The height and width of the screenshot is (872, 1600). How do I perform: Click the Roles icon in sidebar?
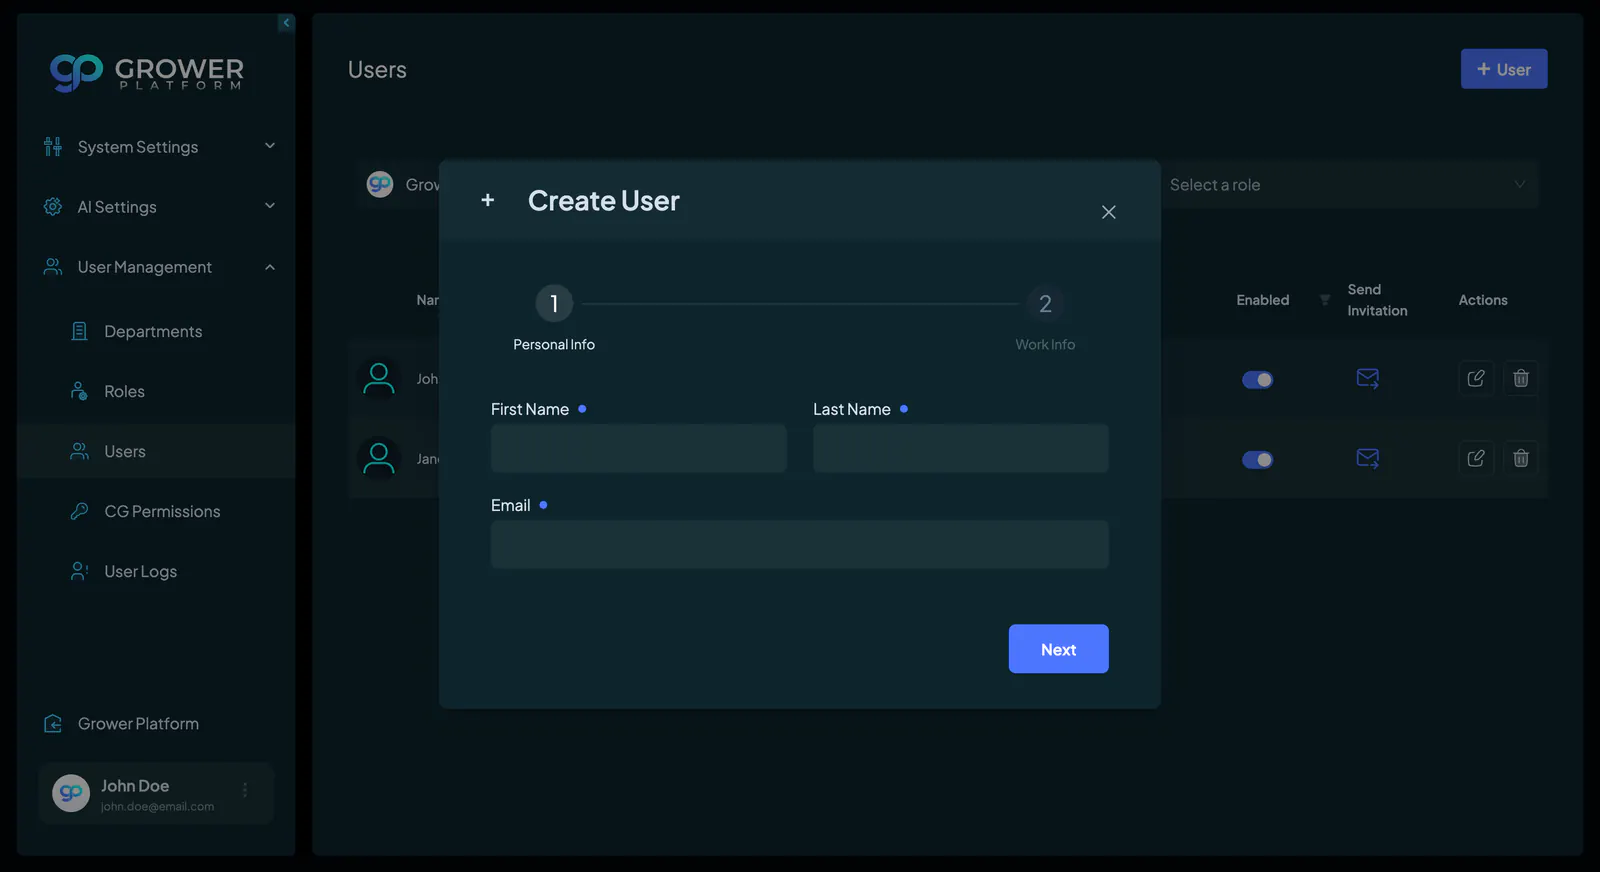pyautogui.click(x=80, y=391)
